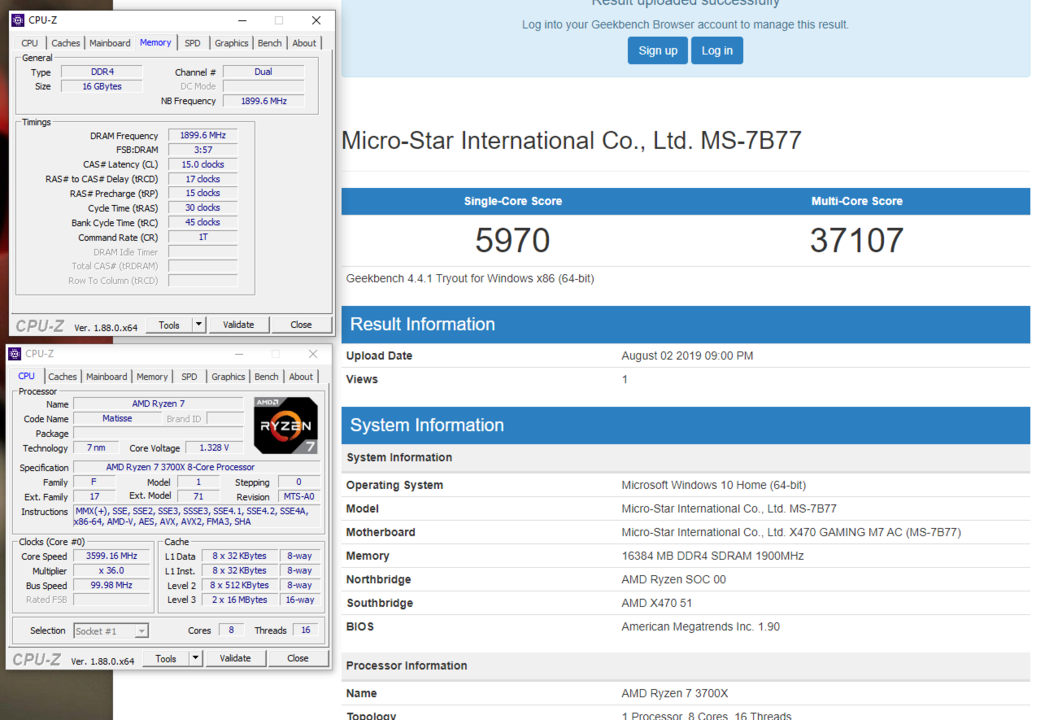Click the Multiplier value x 36.0
This screenshot has width=1058, height=720.
(x=111, y=571)
